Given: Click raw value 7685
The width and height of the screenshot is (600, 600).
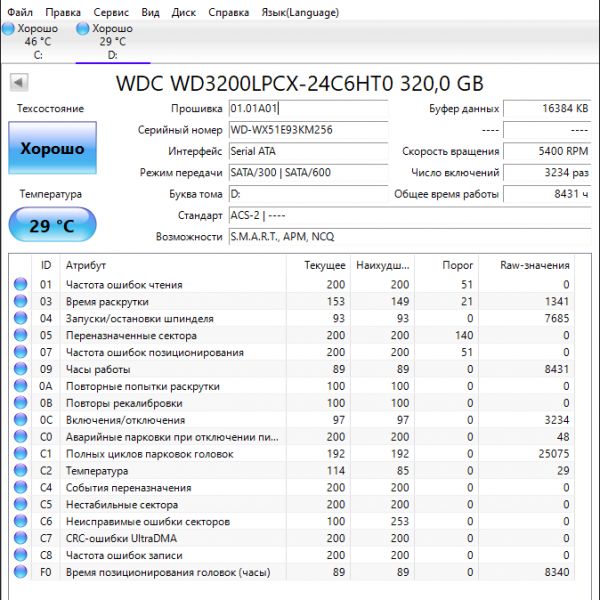Looking at the screenshot, I should [557, 318].
